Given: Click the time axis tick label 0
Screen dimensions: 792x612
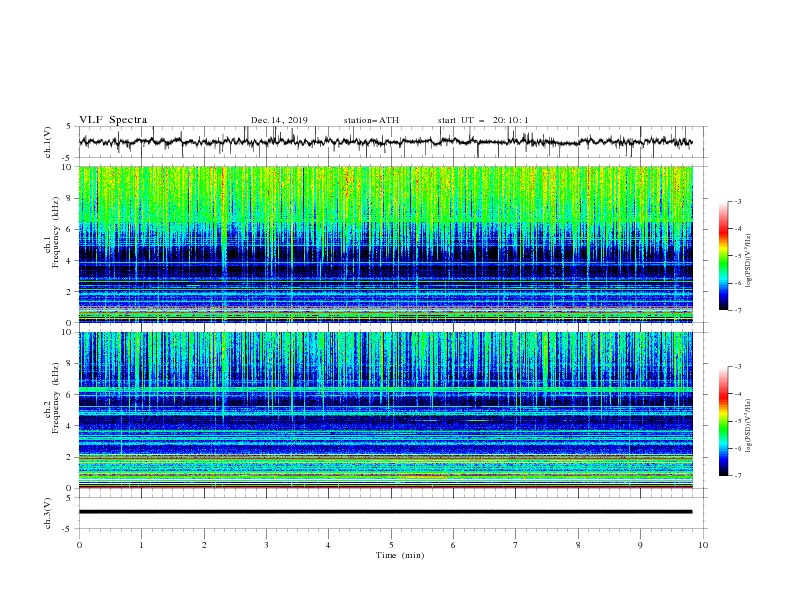Looking at the screenshot, I should point(79,545).
